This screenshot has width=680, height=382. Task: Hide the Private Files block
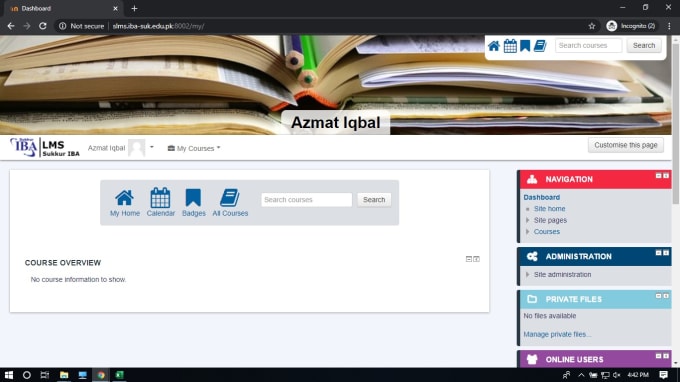pos(658,296)
